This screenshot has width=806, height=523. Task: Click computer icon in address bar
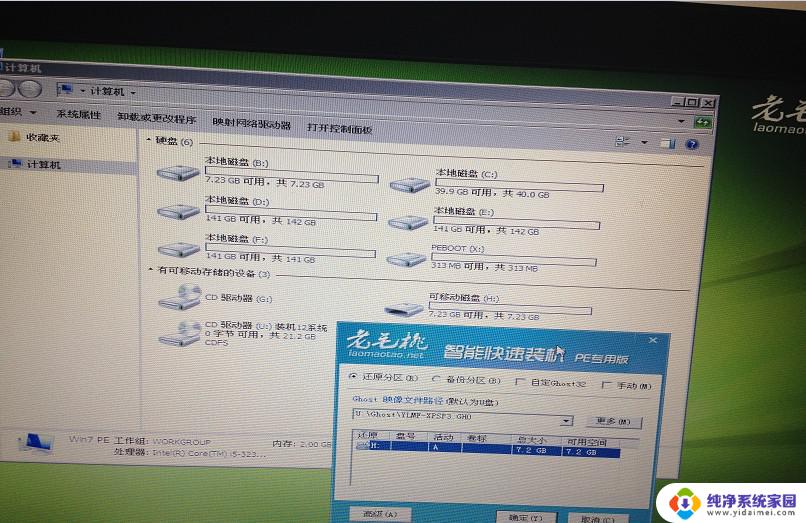tap(65, 89)
